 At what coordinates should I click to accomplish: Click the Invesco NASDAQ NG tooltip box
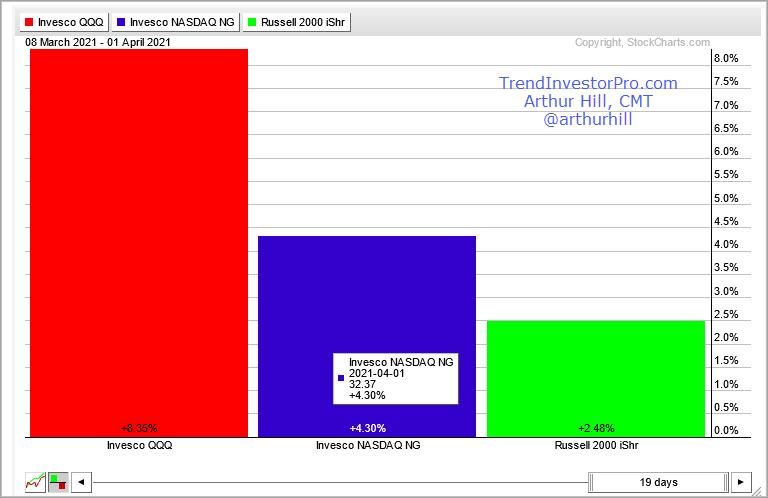click(x=396, y=378)
